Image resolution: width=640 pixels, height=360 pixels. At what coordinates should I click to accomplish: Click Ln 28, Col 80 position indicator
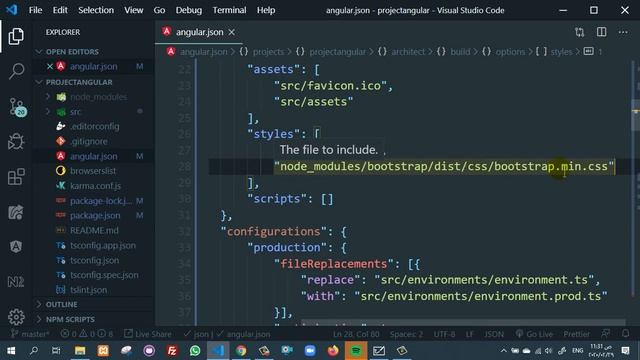tap(356, 334)
